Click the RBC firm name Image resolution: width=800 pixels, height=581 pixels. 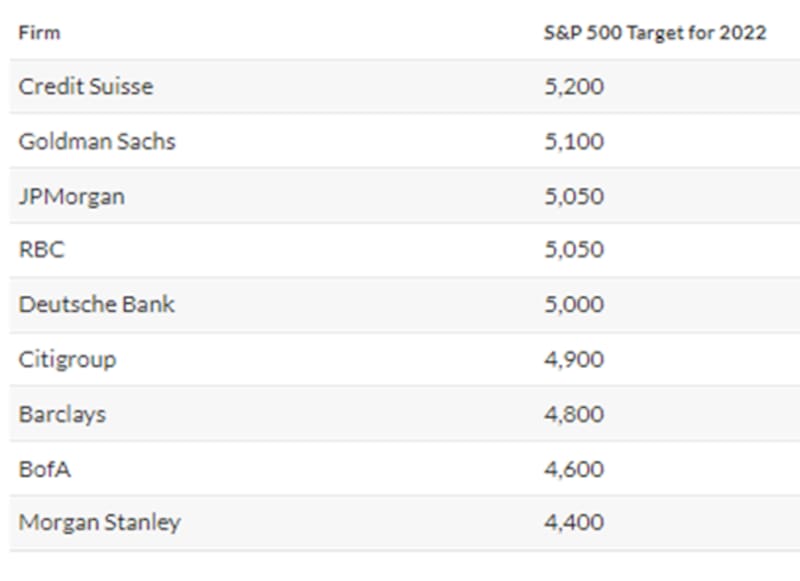[x=41, y=250]
